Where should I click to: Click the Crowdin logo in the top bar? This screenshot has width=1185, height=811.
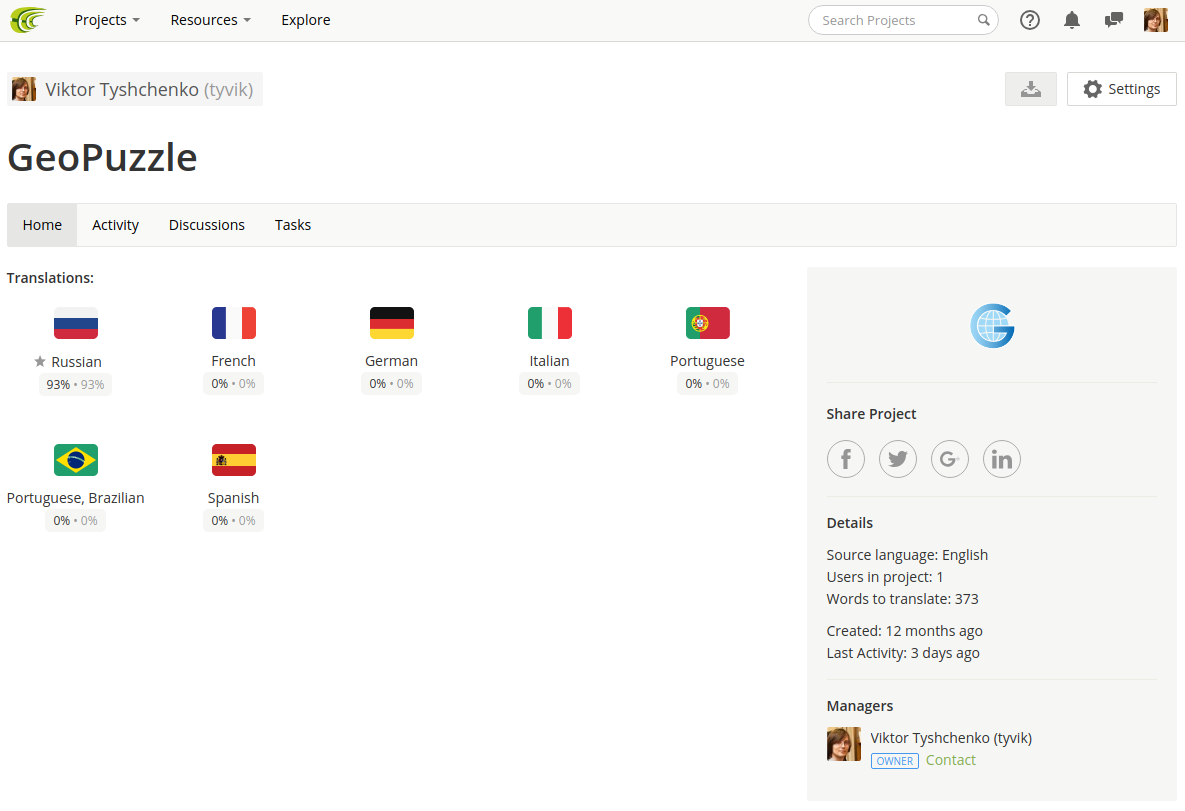pyautogui.click(x=28, y=20)
